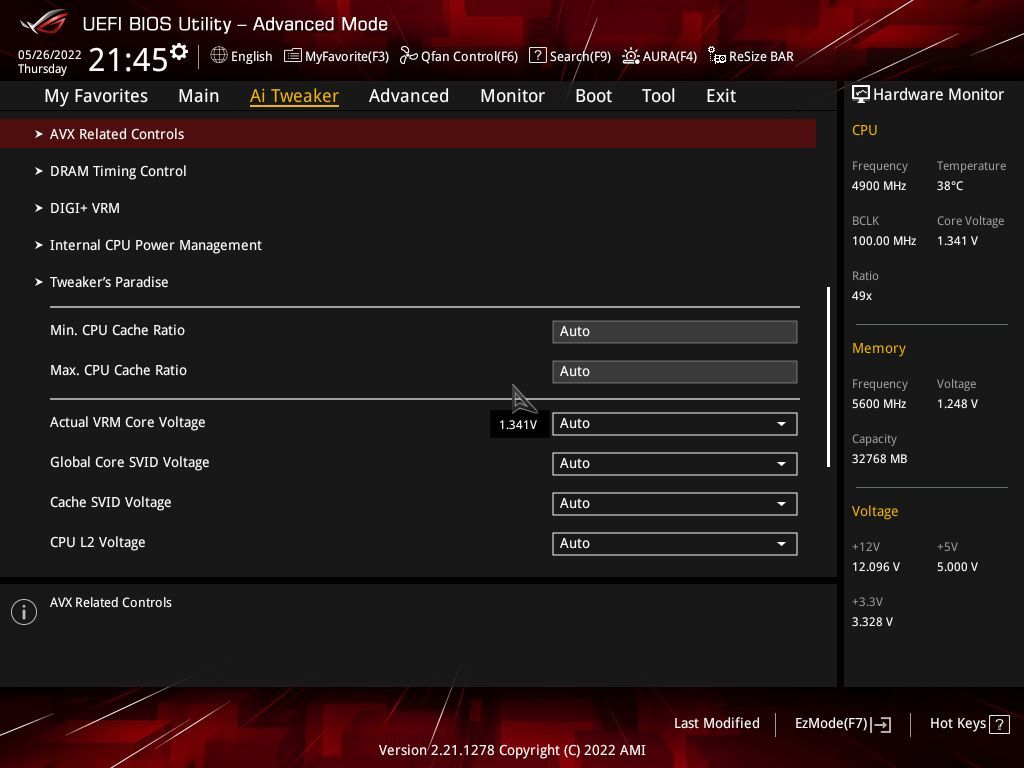Viewport: 1024px width, 768px height.
Task: Click +3.3V reading 3.328 V
Action: coord(872,622)
